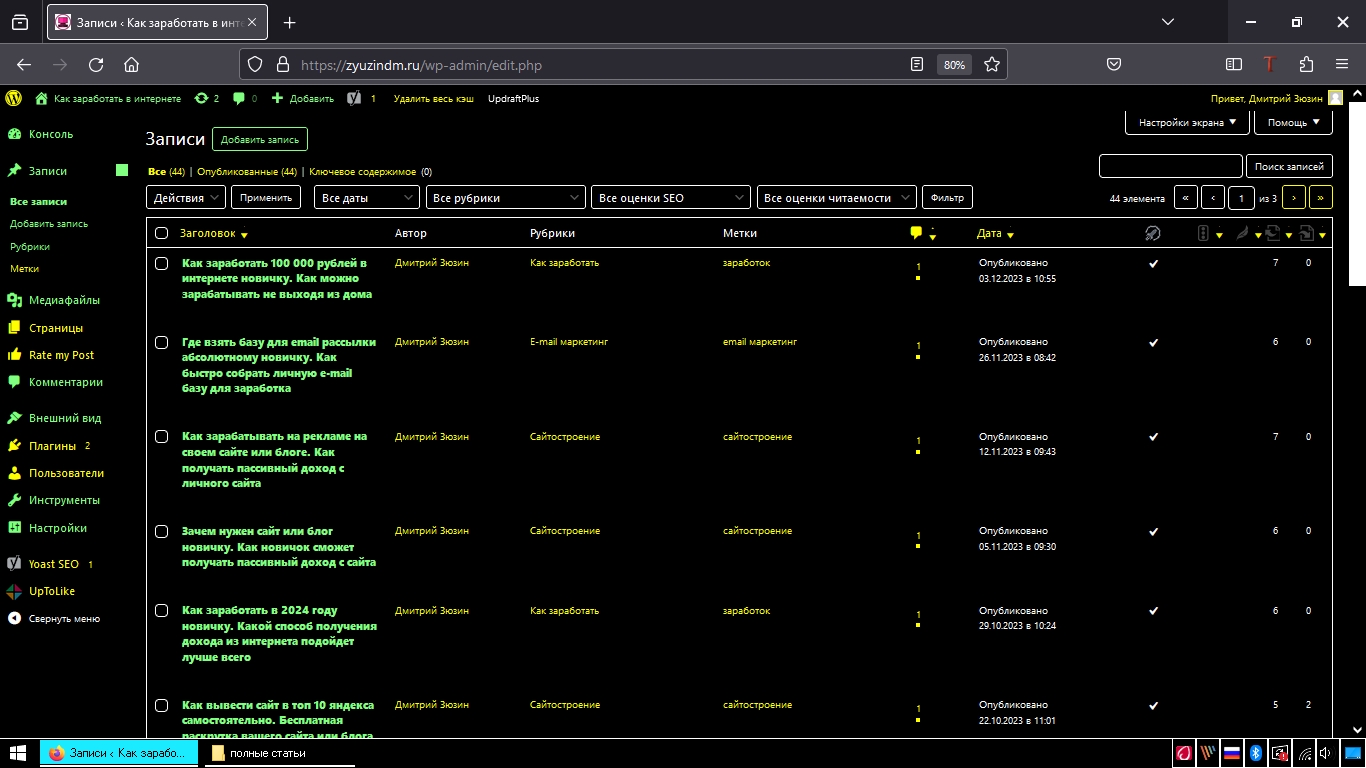Collapse the admin menu with Свернуть меню

click(x=64, y=619)
